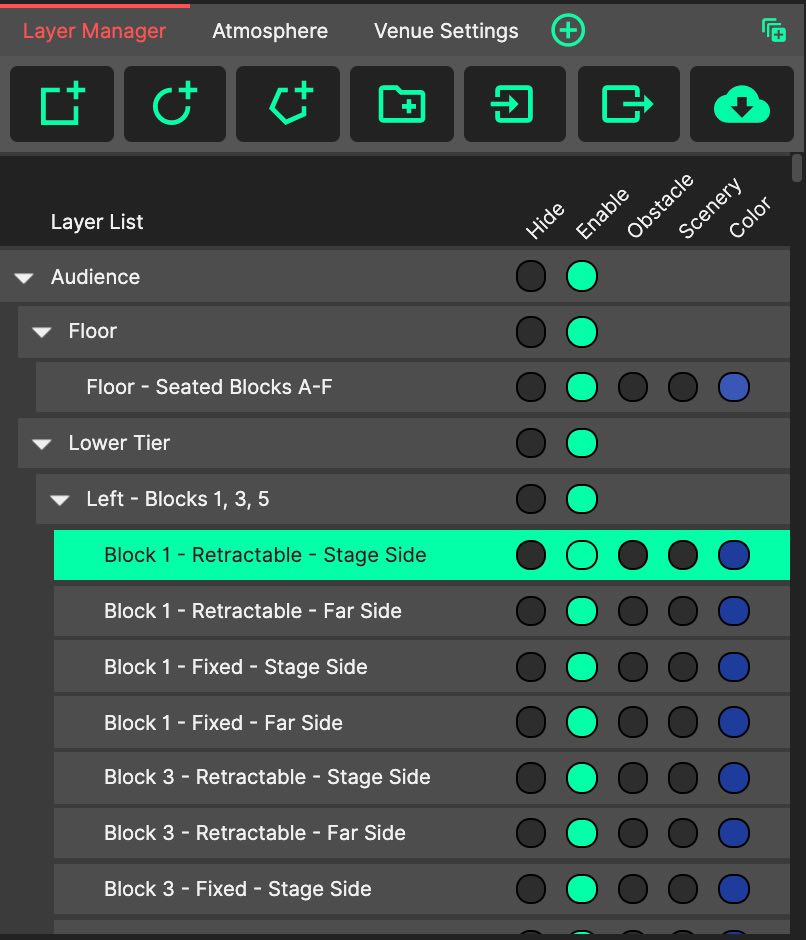Image resolution: width=806 pixels, height=940 pixels.
Task: Open color swatch of Block 1 - Retractable - Far Side
Action: (734, 611)
